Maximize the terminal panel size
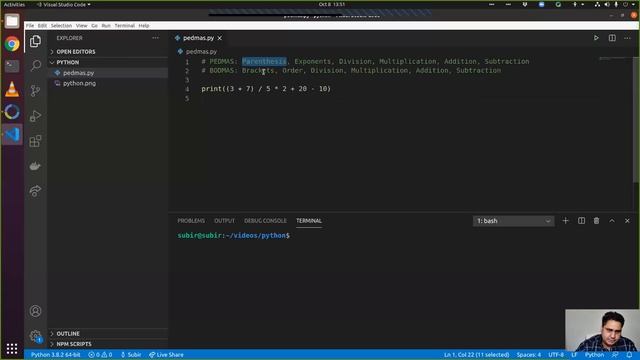640x360 pixels. point(612,221)
